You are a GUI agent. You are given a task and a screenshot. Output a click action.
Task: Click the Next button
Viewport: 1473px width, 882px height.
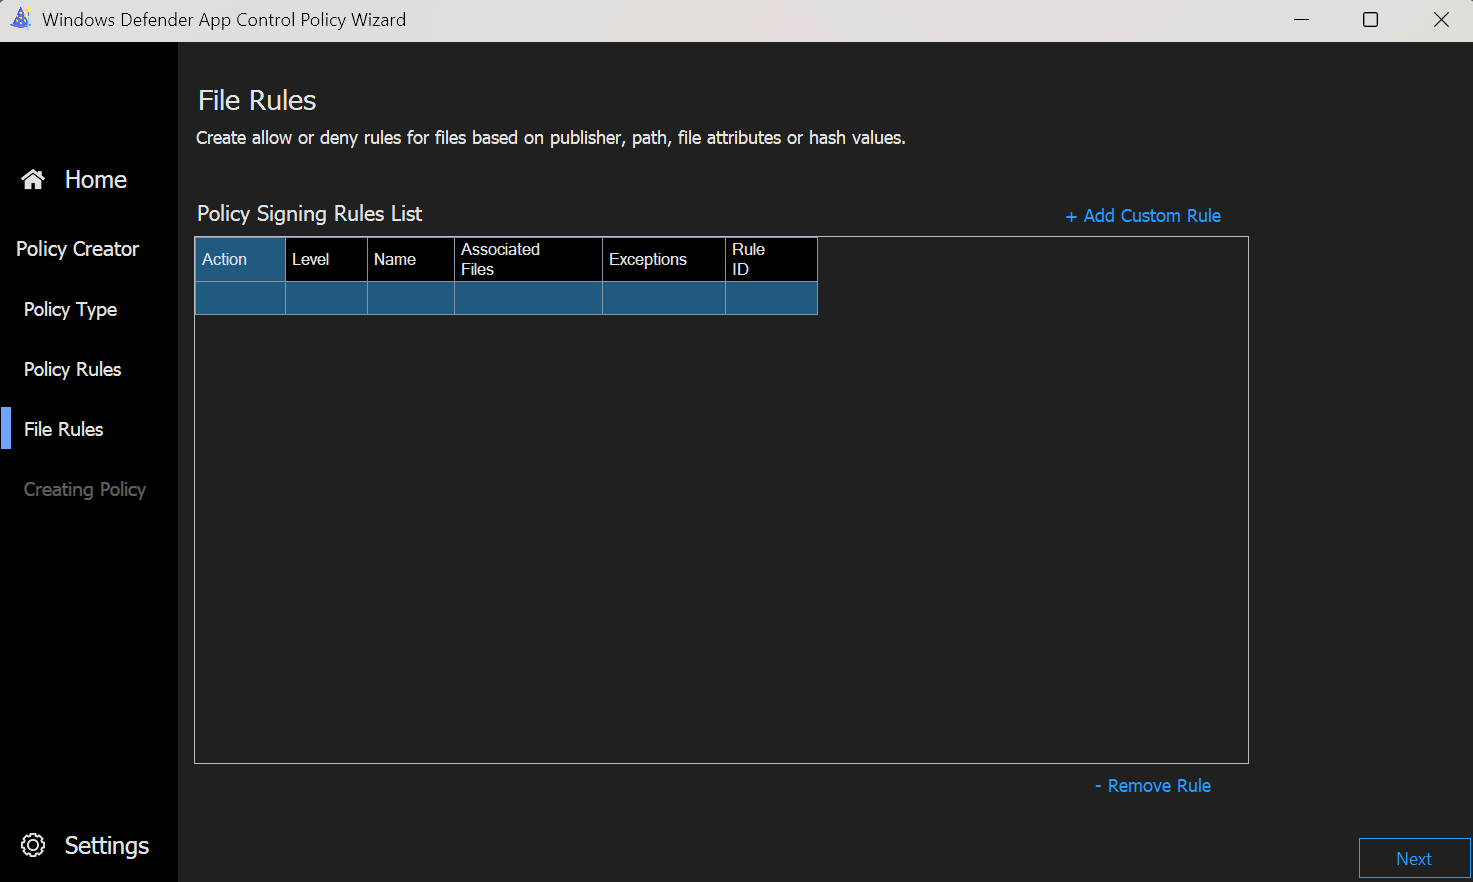[1413, 858]
